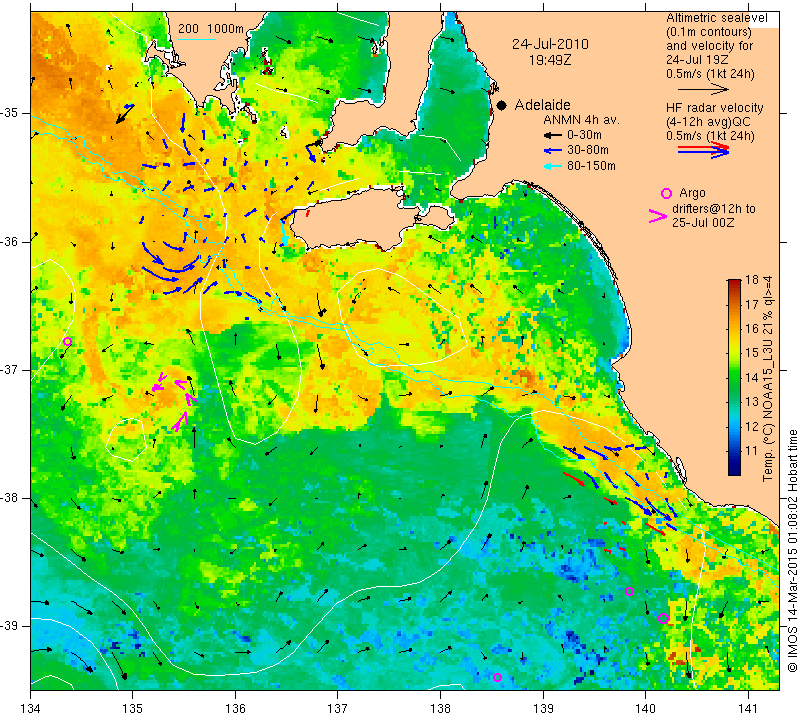Screen dimensions: 800x720
Task: Click the green 14 degree colorbar section
Action: [734, 378]
